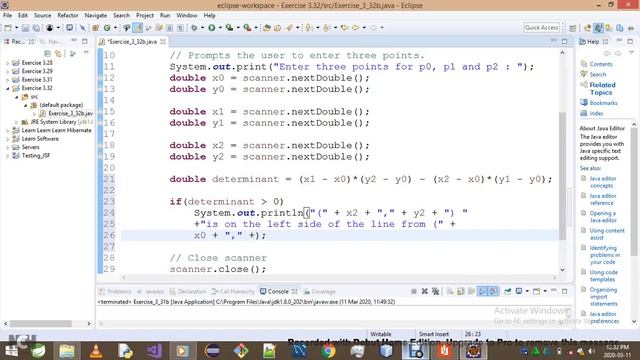Run the program with green Run button

[211, 28]
